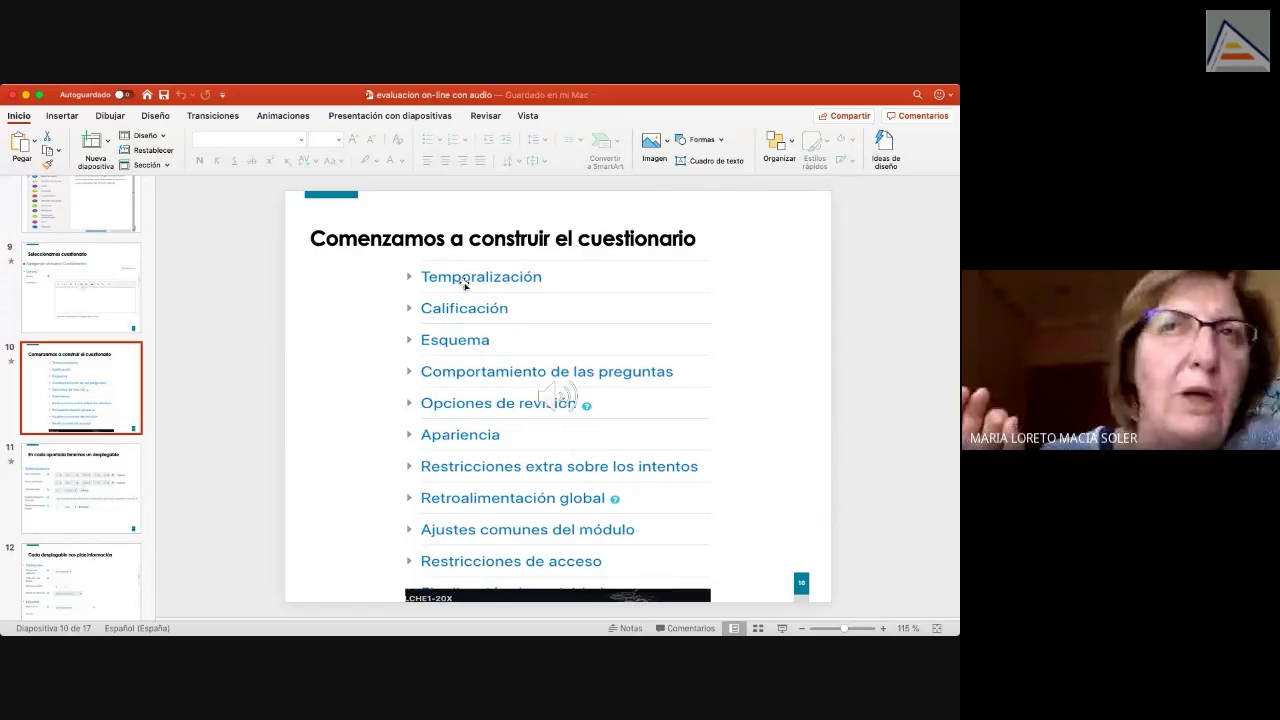Image resolution: width=1280 pixels, height=720 pixels.
Task: Select the Format Painter brush icon
Action: point(47,164)
